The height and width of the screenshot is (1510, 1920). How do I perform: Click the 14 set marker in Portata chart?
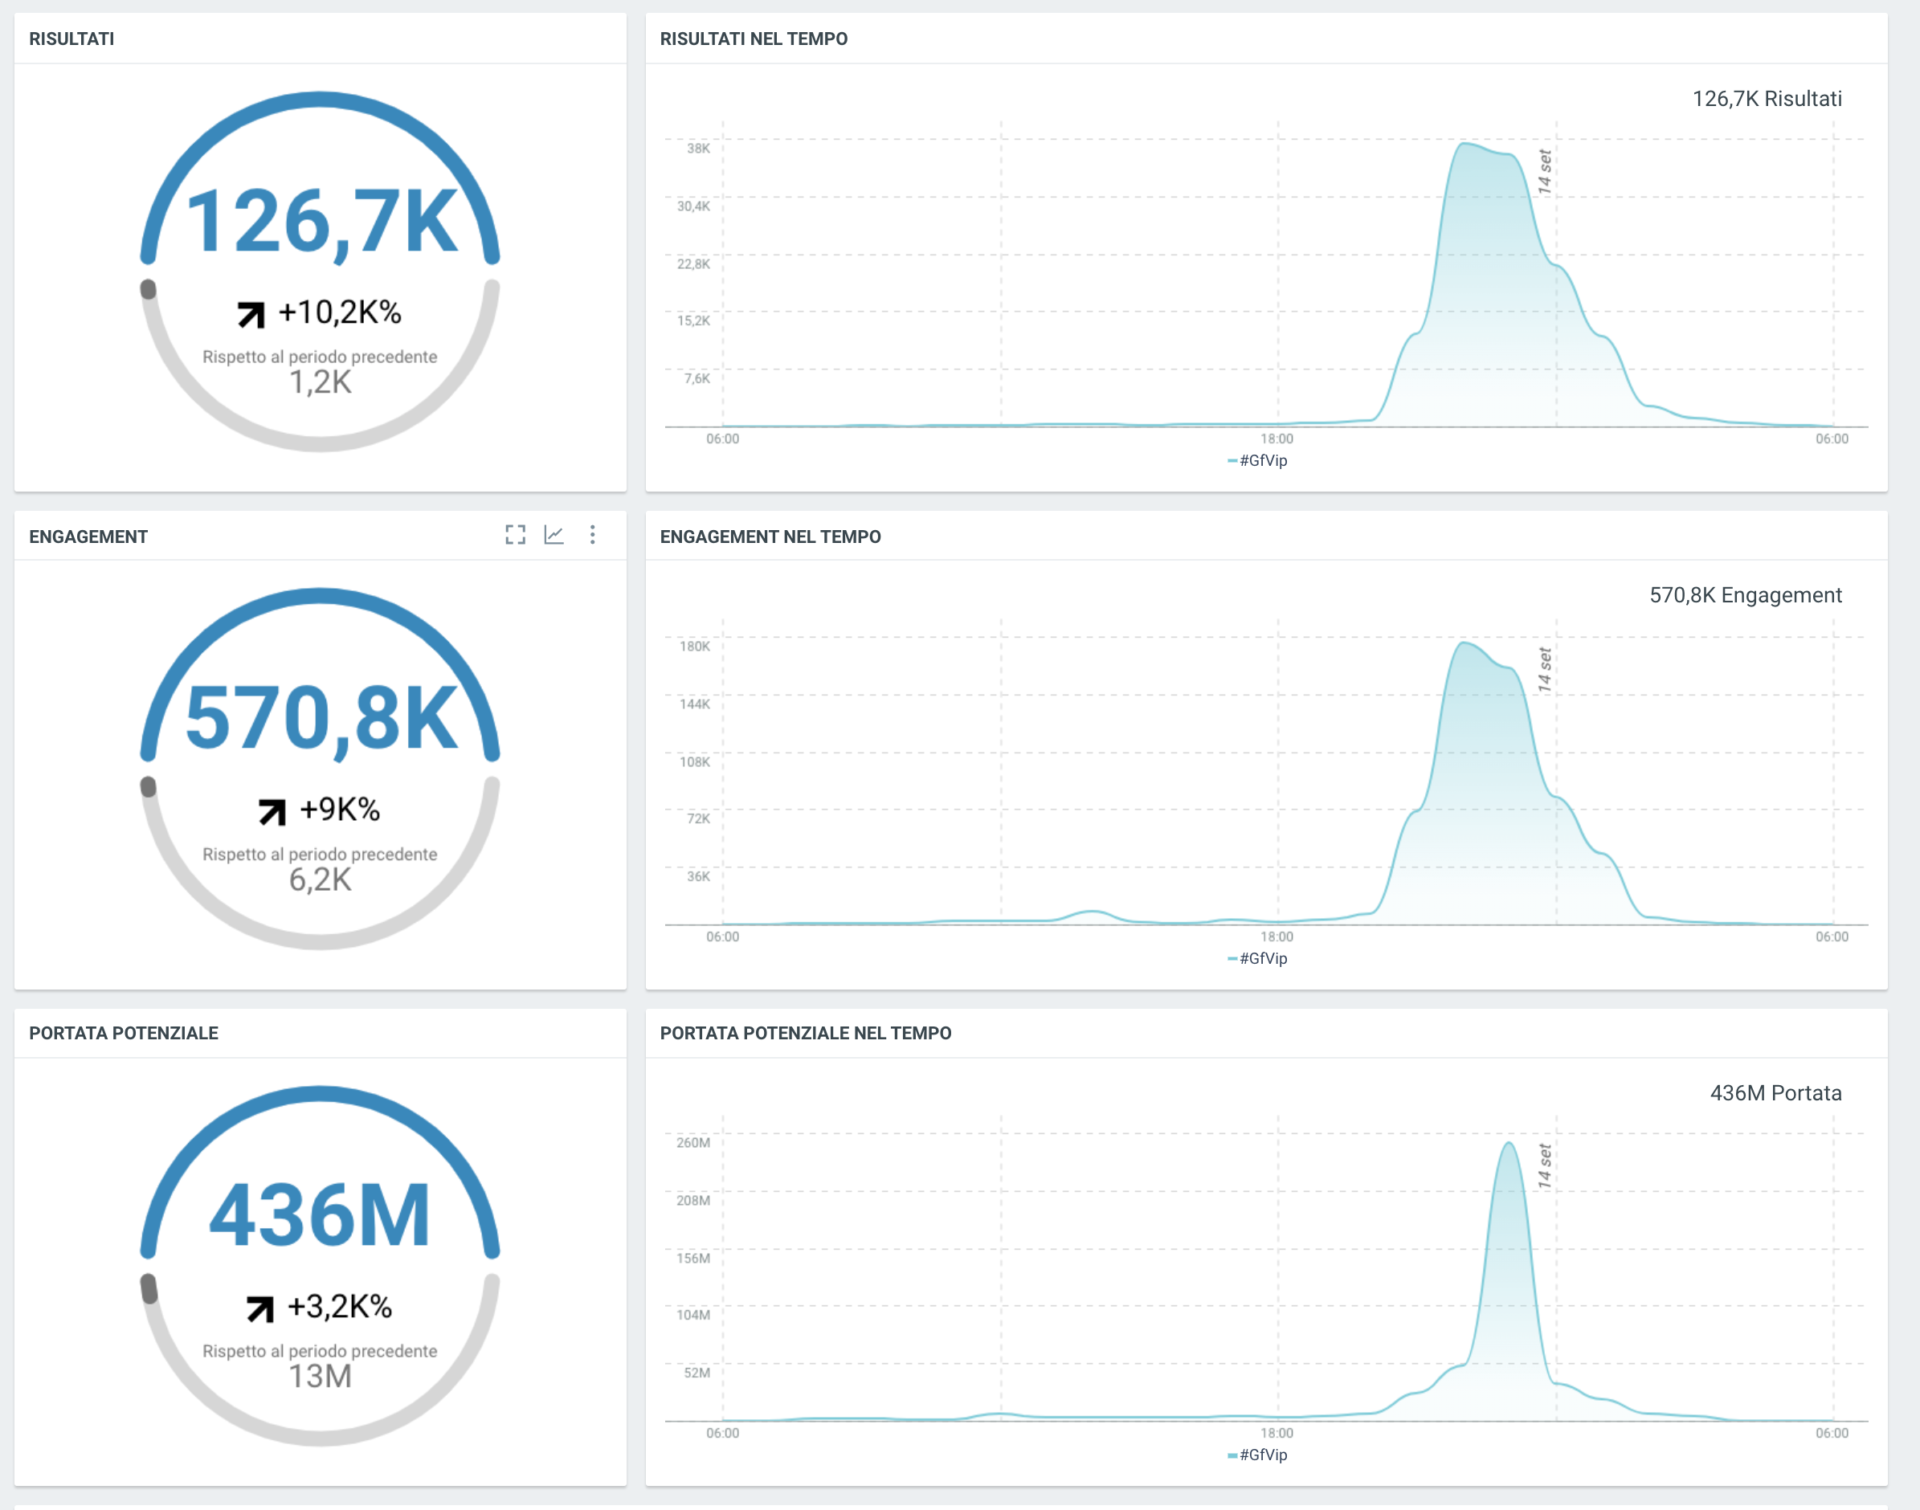[1545, 1165]
